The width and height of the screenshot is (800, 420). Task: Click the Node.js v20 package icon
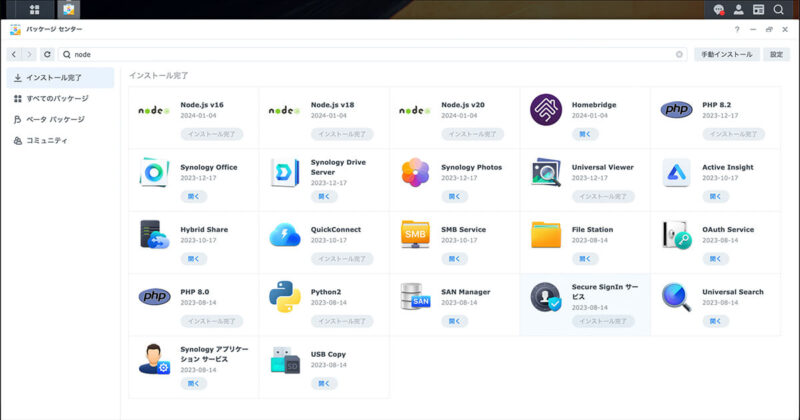point(415,110)
